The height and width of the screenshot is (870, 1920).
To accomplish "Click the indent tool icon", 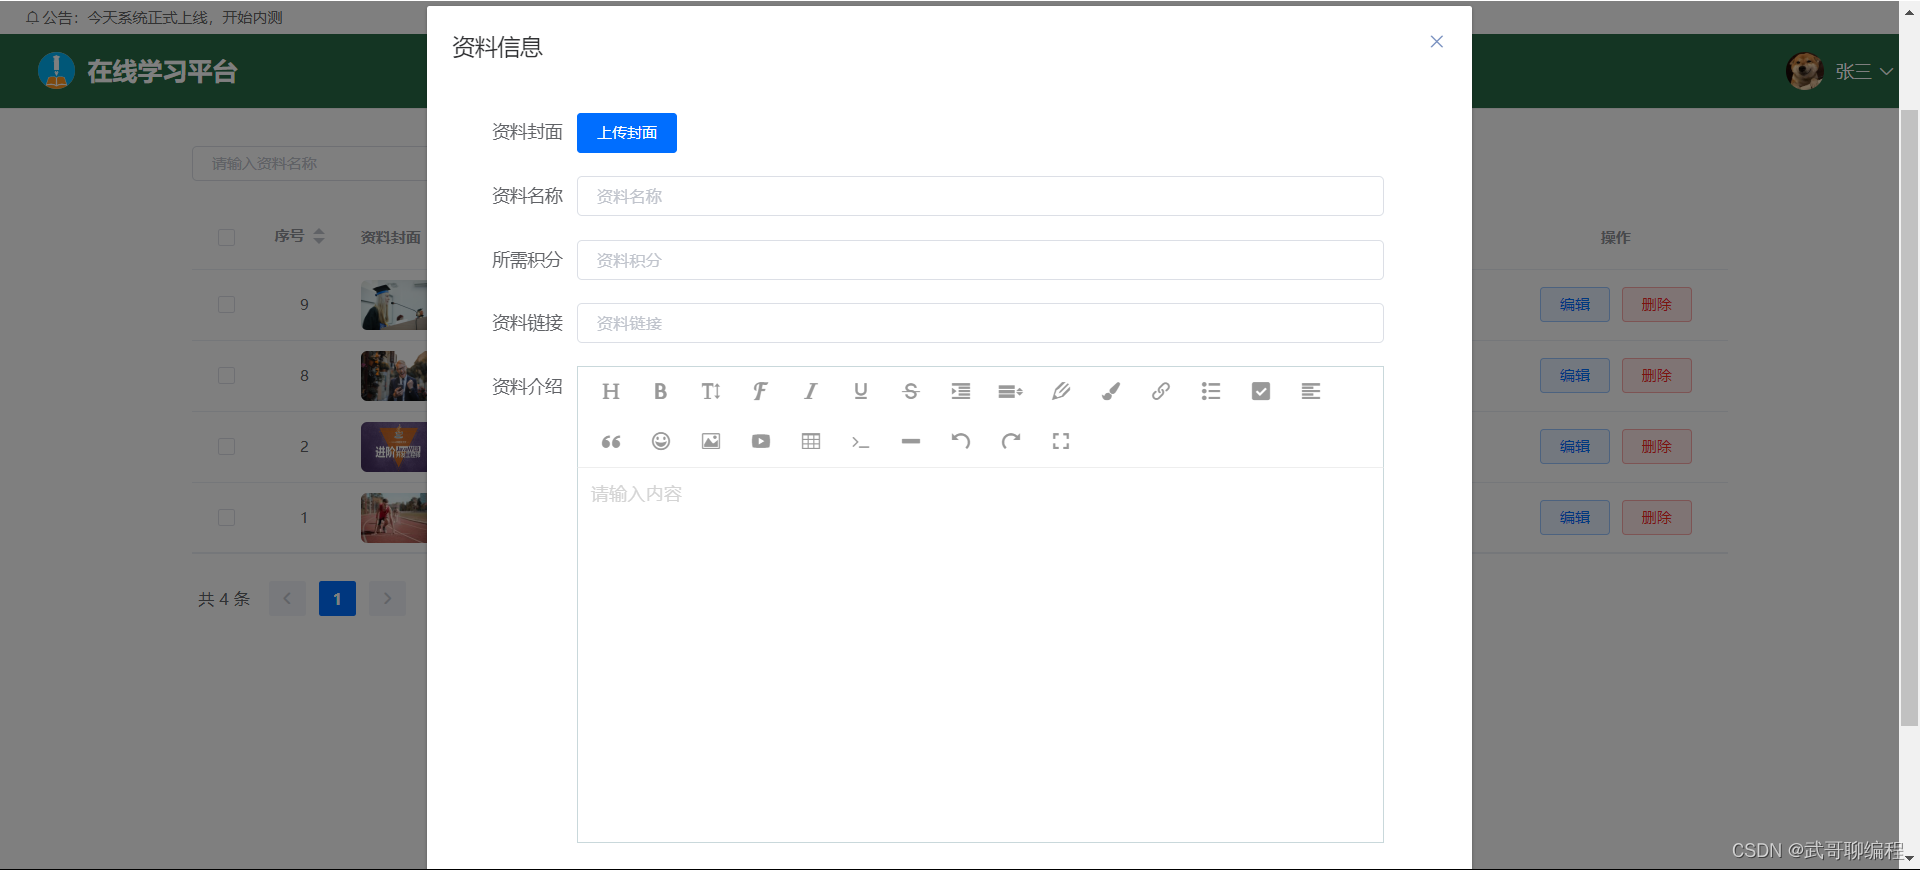I will (x=961, y=391).
